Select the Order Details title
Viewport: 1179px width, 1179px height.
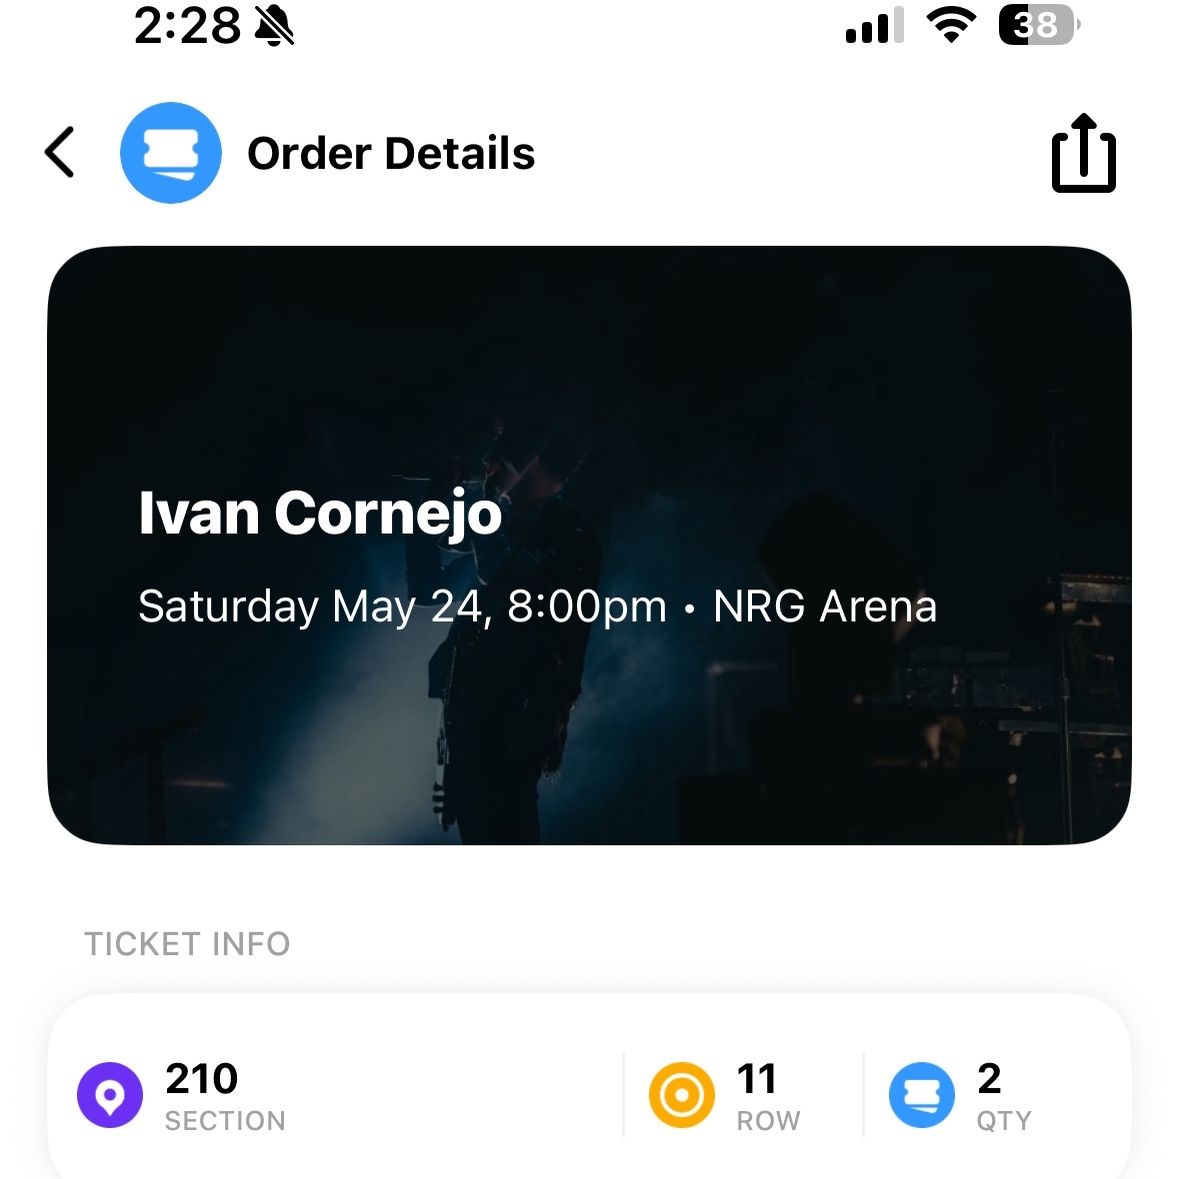391,153
